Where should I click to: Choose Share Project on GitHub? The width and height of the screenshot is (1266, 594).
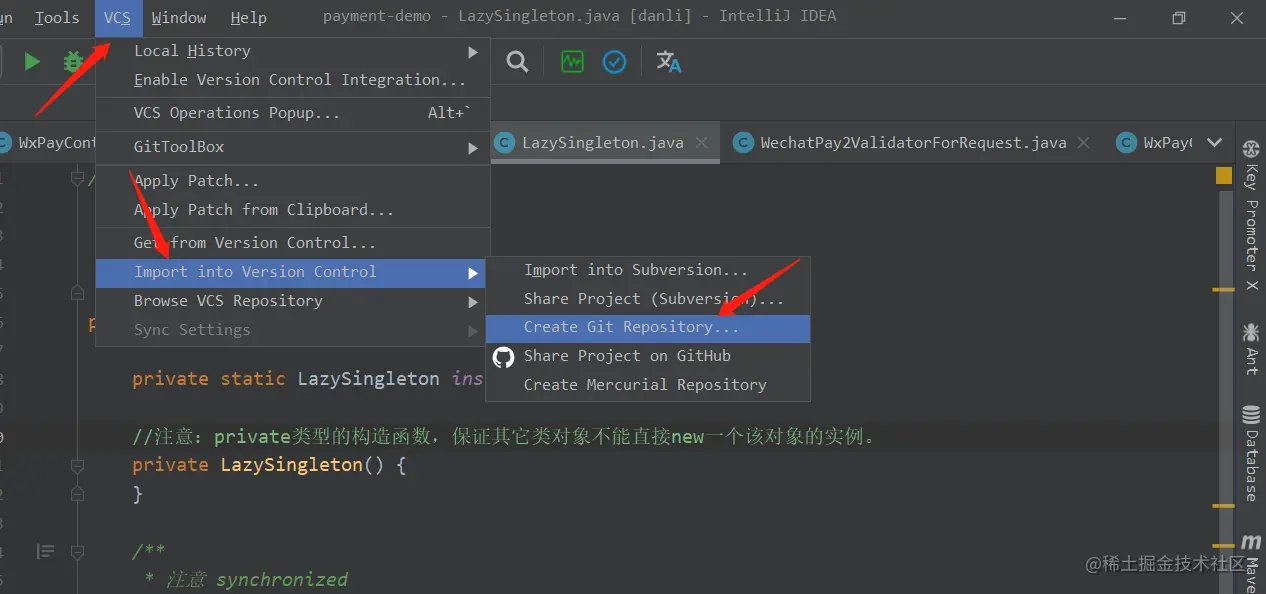click(648, 356)
